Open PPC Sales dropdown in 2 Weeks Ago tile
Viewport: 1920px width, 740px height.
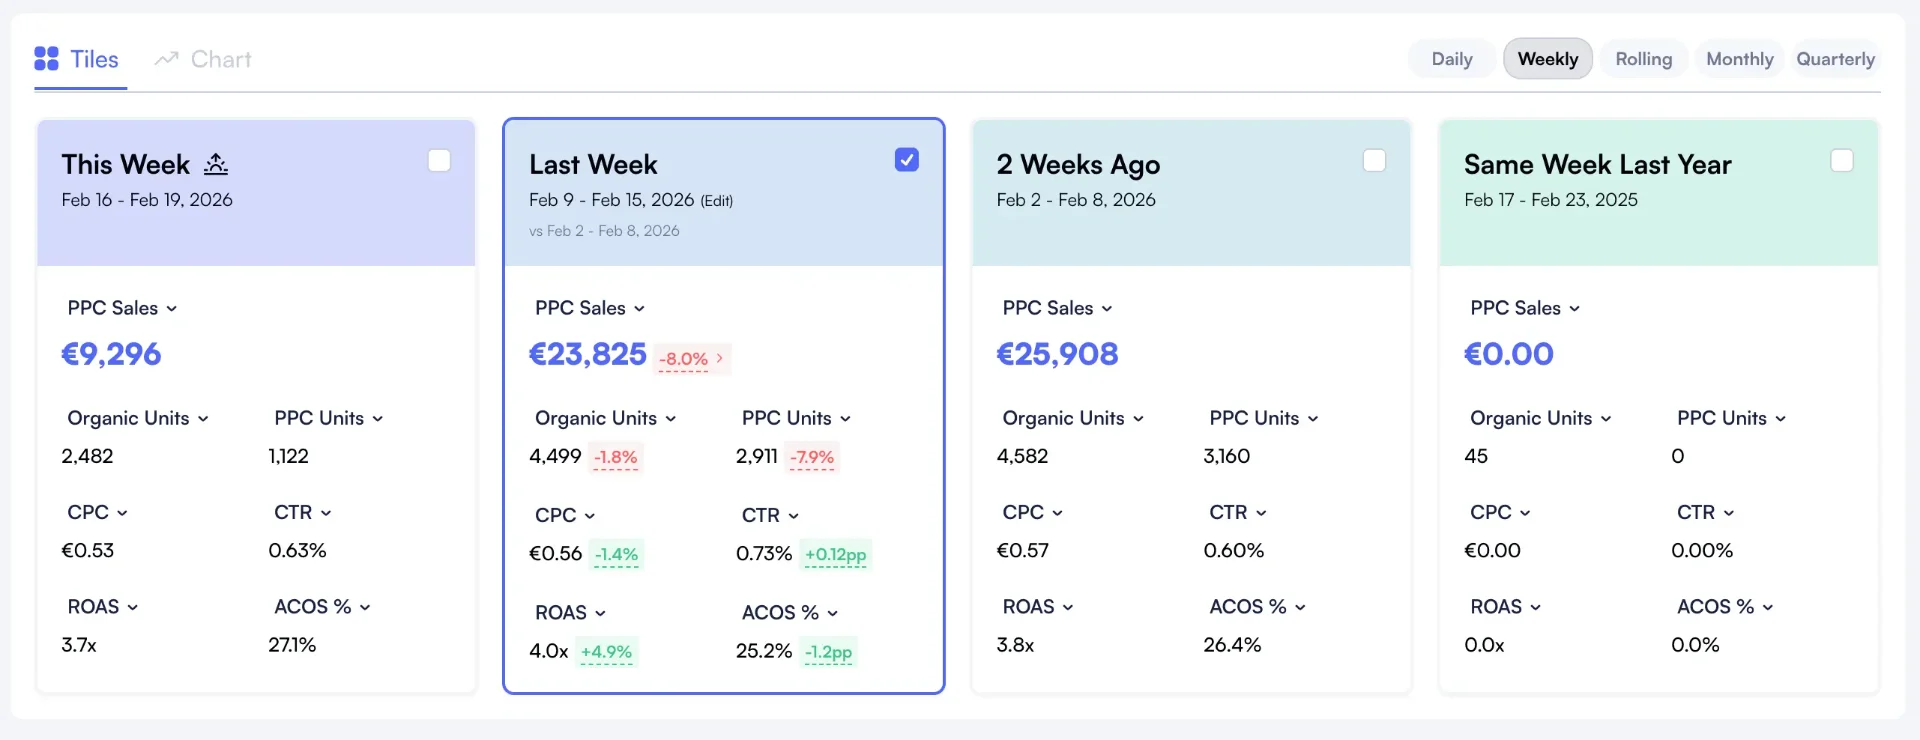click(1058, 308)
